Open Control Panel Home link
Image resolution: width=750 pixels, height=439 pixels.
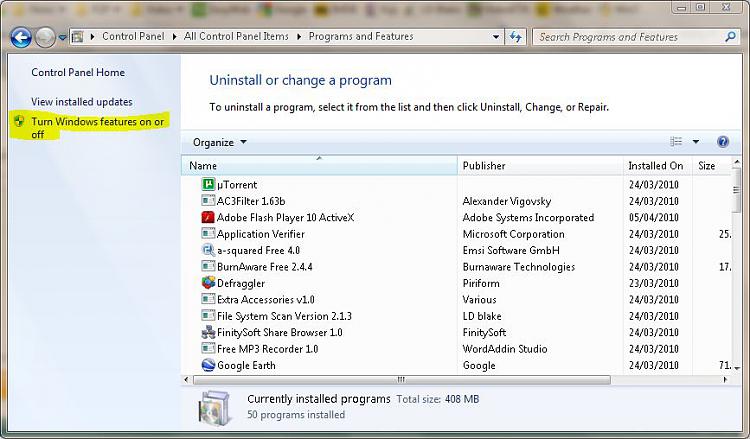[x=78, y=72]
